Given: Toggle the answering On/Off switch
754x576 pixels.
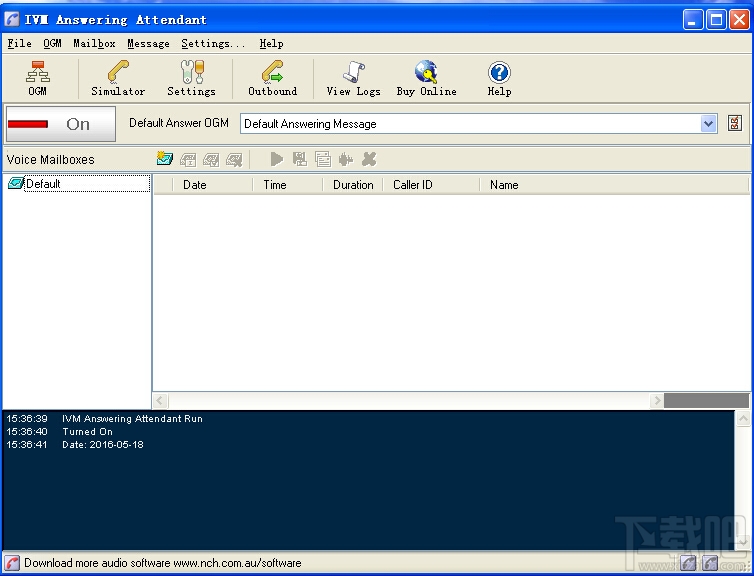Looking at the screenshot, I should (x=61, y=124).
